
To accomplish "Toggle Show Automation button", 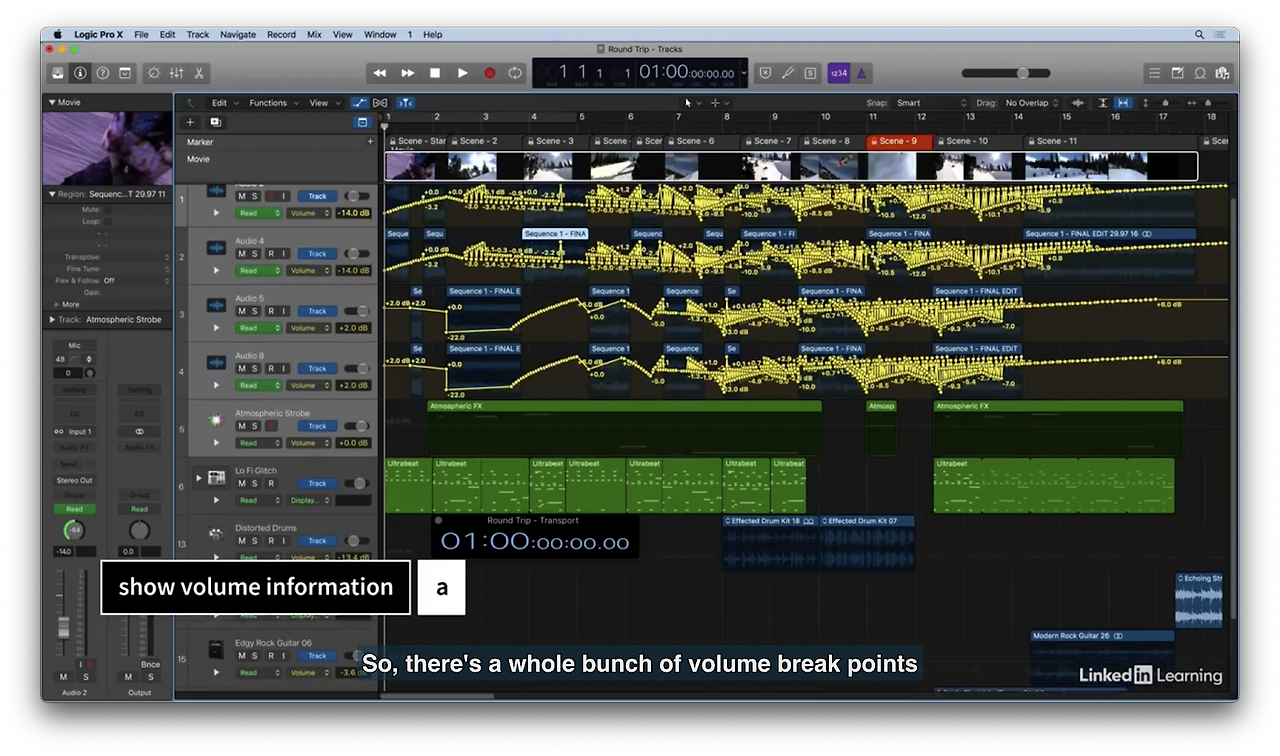I will pos(359,103).
